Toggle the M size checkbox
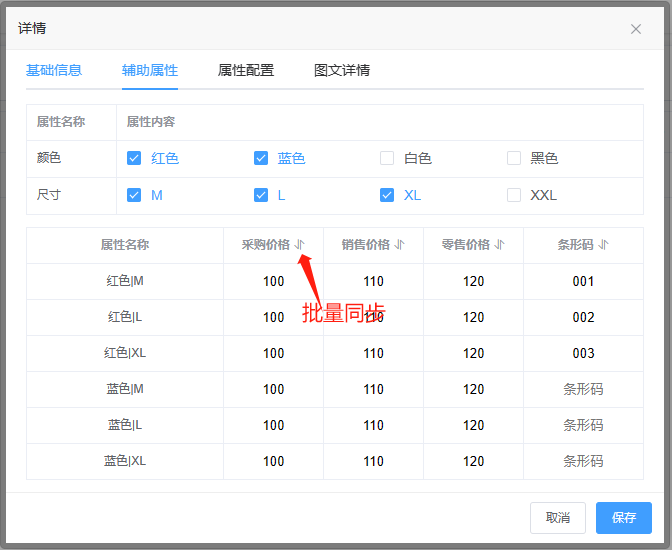Screen dimensions: 672x550 coord(134,195)
